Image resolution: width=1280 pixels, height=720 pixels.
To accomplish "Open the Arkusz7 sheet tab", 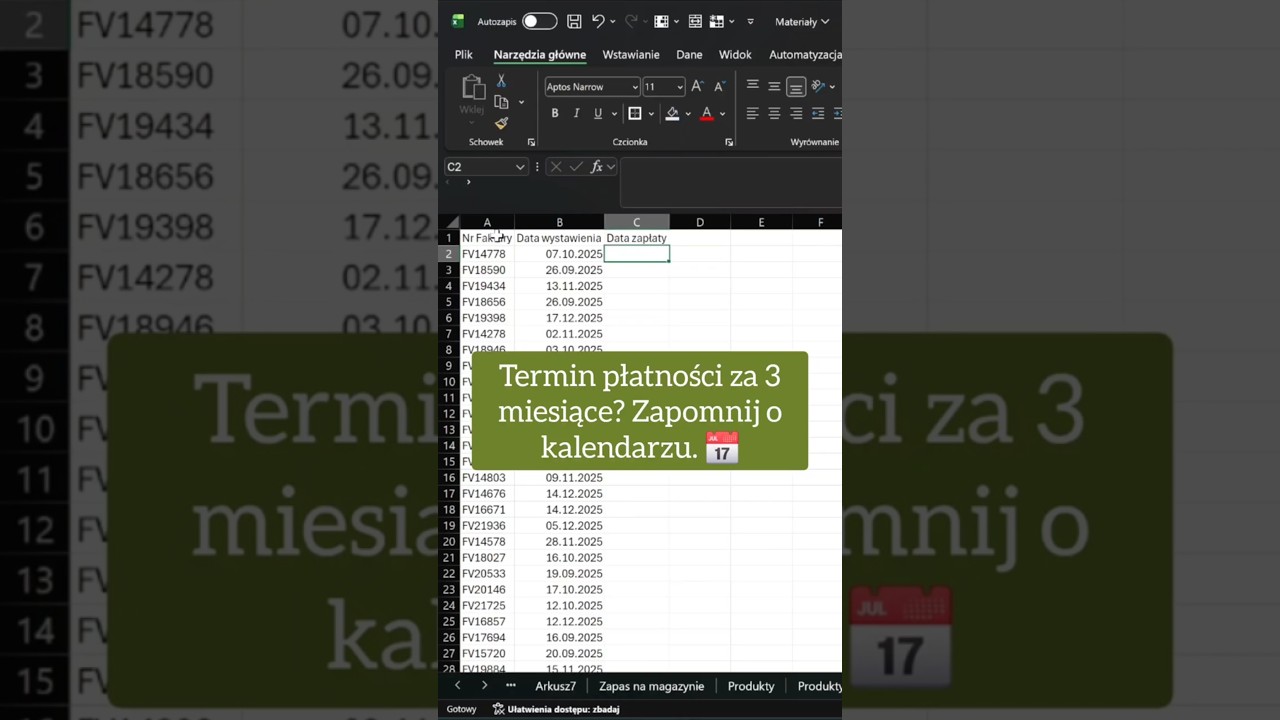I will [x=555, y=686].
